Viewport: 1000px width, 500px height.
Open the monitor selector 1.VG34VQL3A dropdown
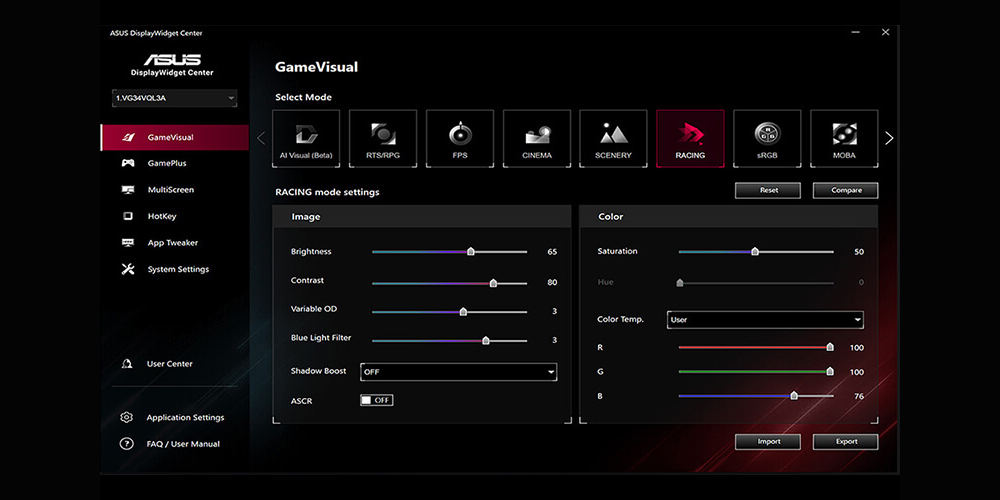pos(175,98)
